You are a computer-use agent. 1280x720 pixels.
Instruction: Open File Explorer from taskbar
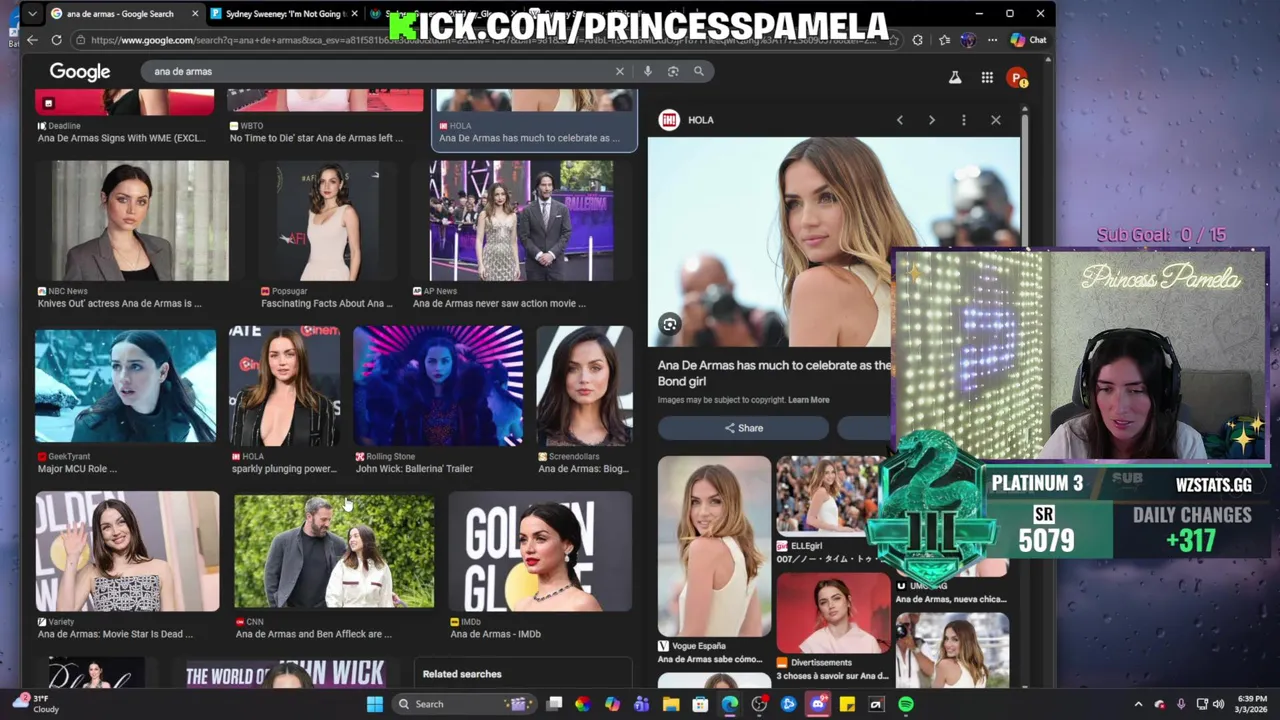(671, 704)
